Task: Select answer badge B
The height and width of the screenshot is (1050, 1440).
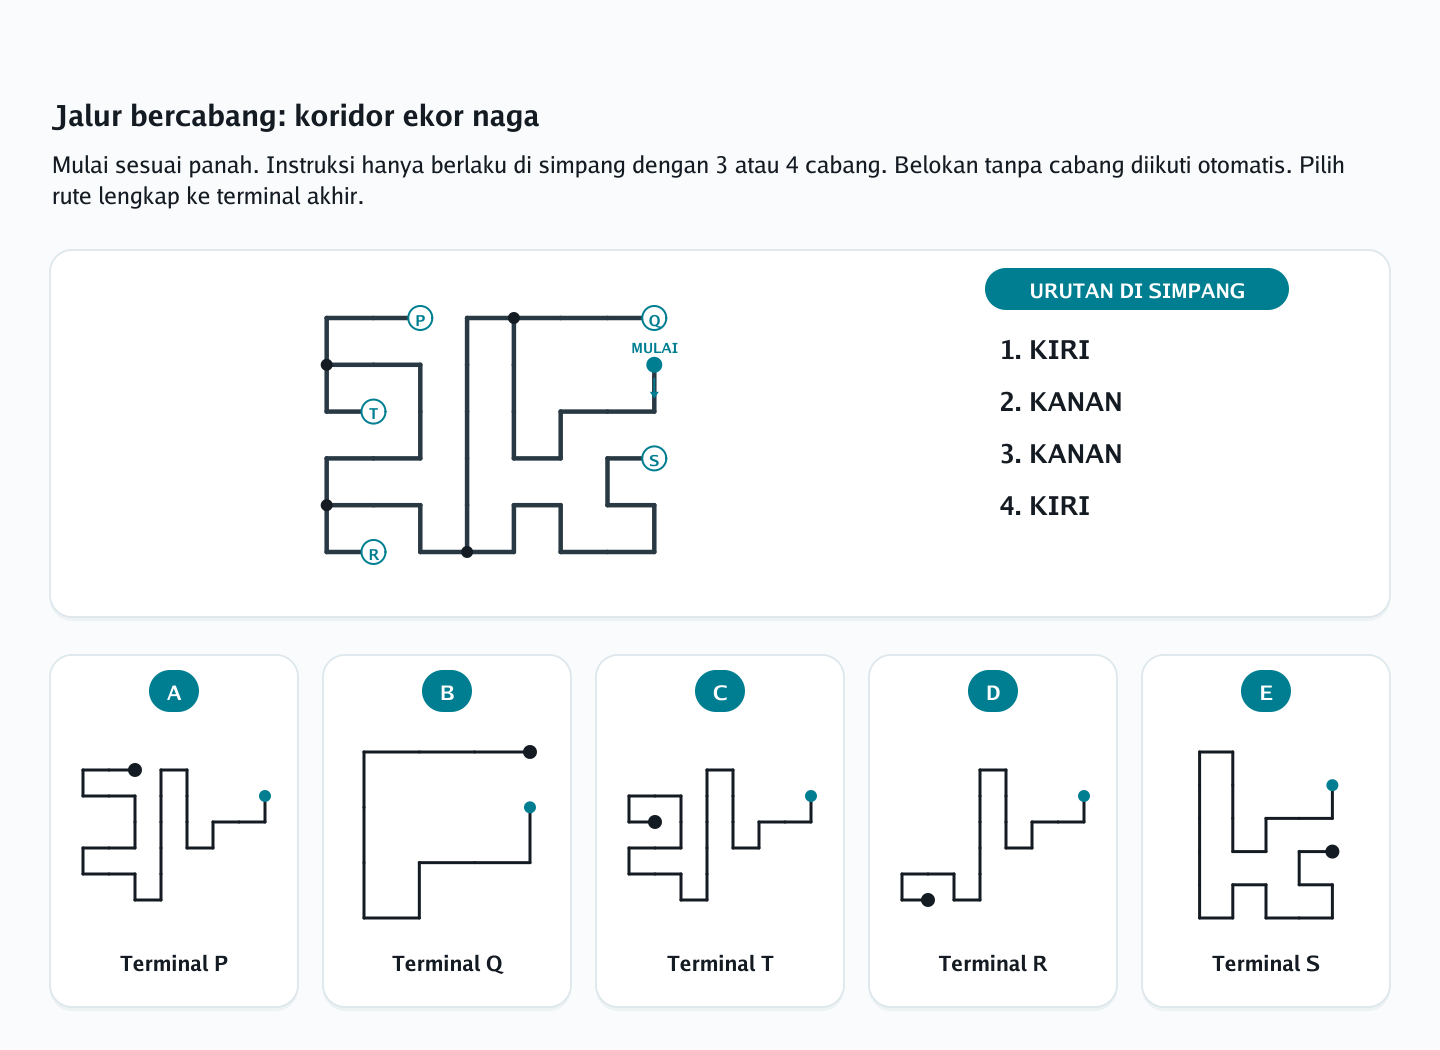Action: pyautogui.click(x=447, y=691)
